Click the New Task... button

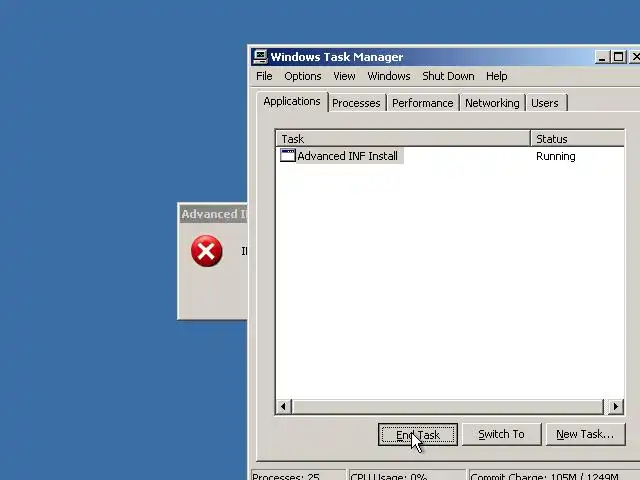click(585, 434)
